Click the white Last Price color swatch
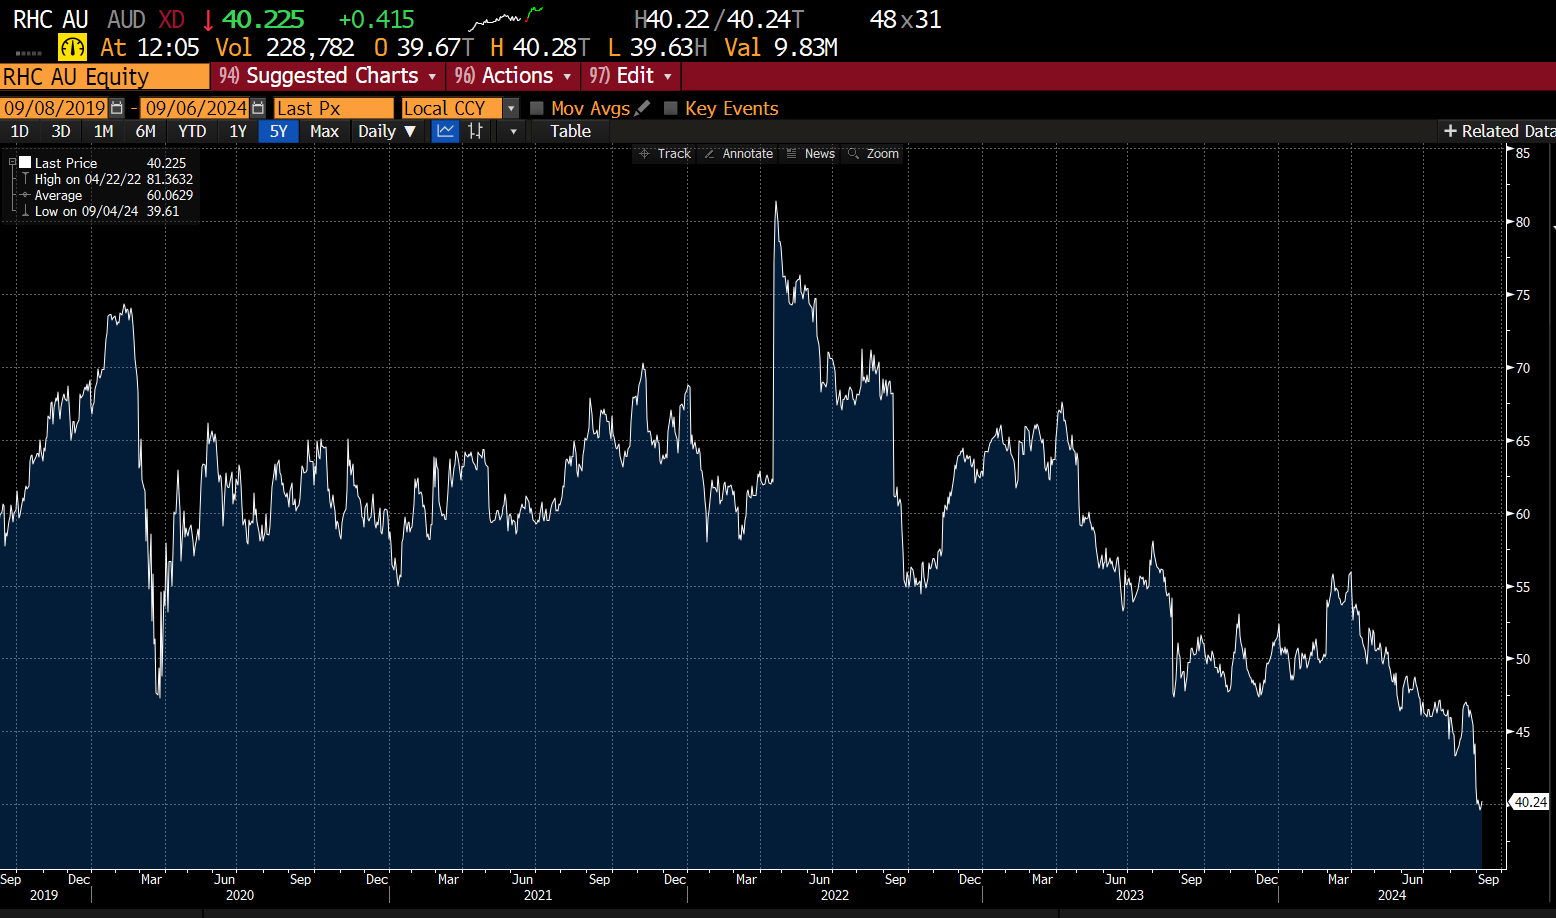This screenshot has height=918, width=1556. pos(25,162)
